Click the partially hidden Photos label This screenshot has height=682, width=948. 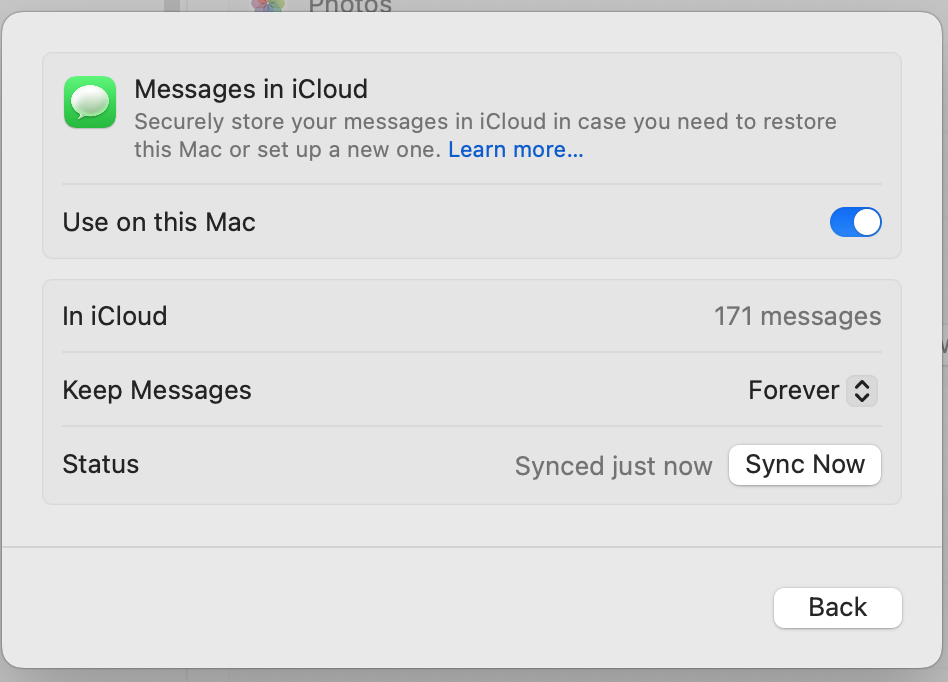350,5
